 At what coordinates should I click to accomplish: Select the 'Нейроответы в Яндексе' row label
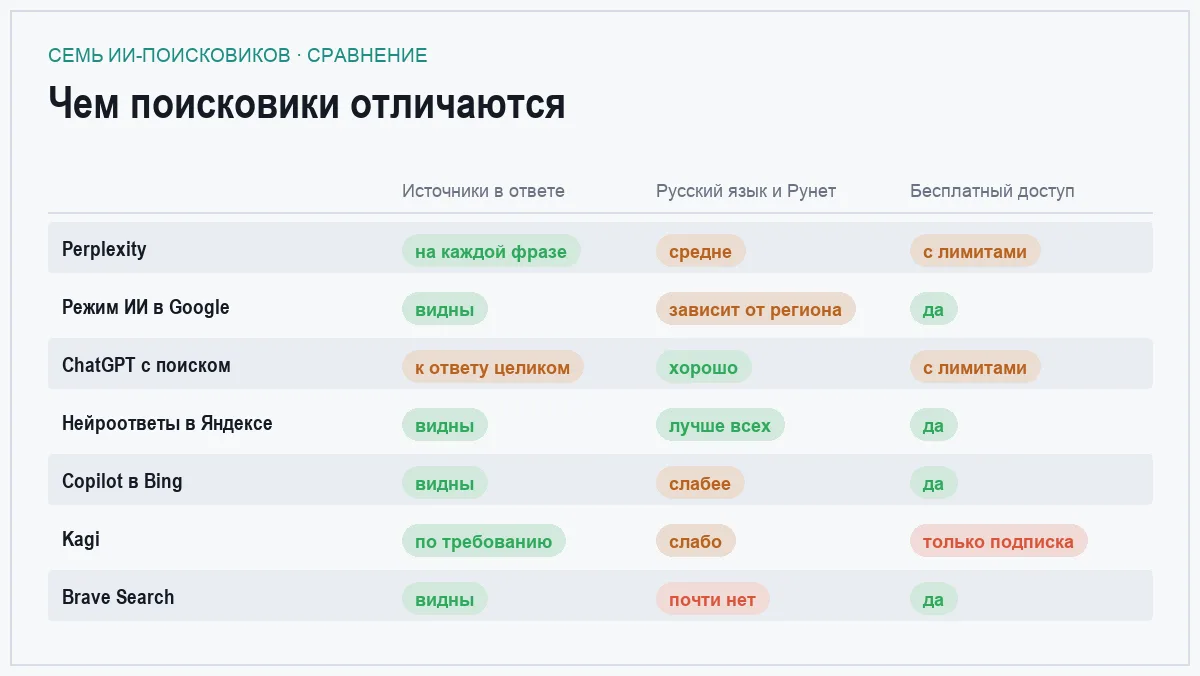point(167,423)
